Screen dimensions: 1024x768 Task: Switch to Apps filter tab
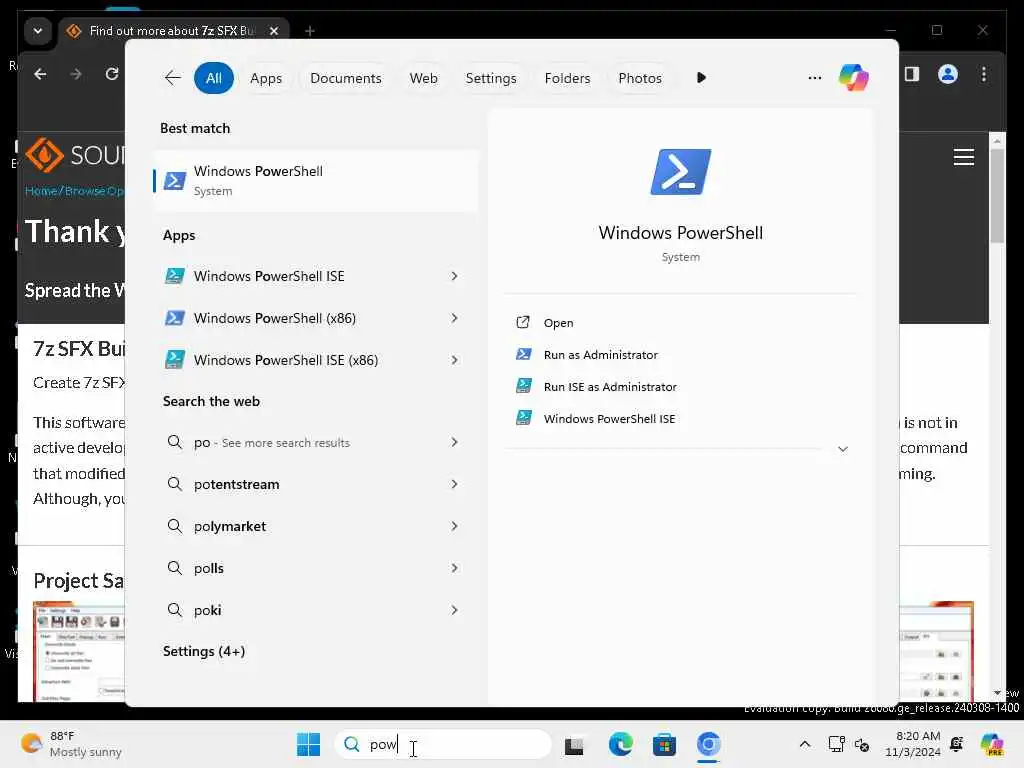(x=266, y=78)
